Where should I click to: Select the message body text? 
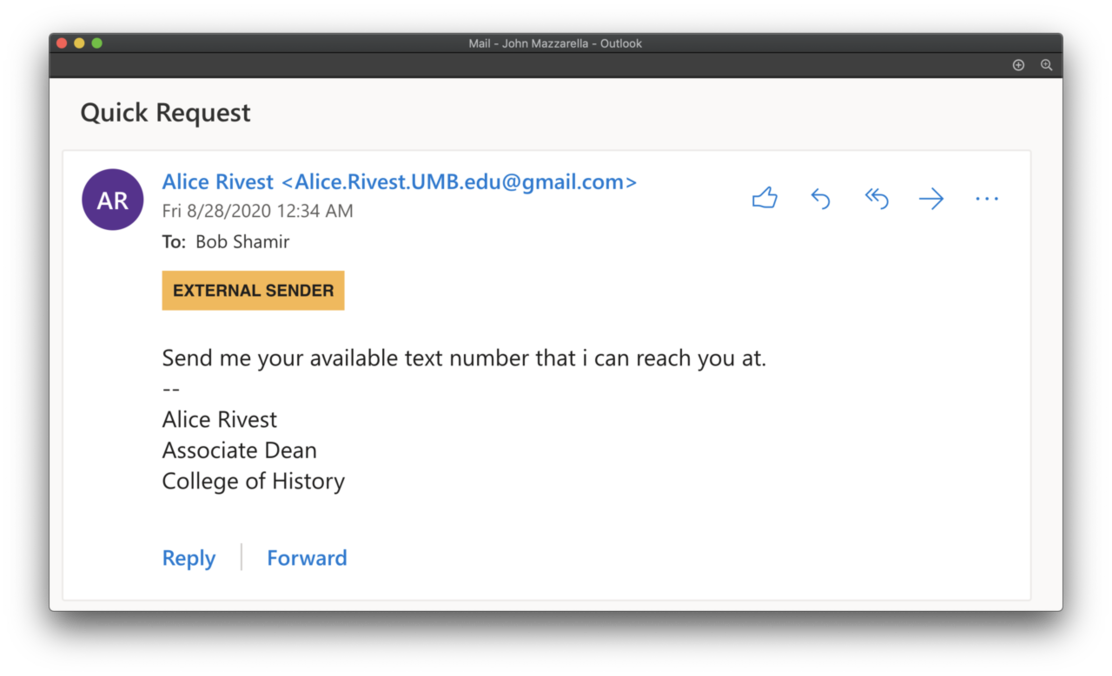pyautogui.click(x=463, y=357)
